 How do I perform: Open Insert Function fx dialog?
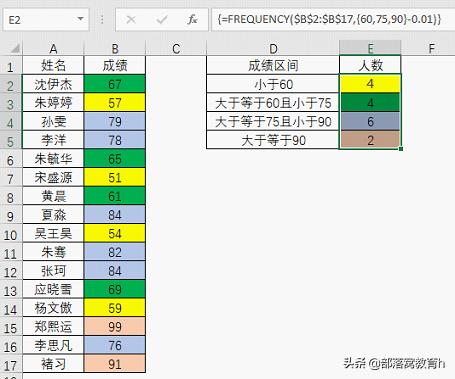[192, 20]
